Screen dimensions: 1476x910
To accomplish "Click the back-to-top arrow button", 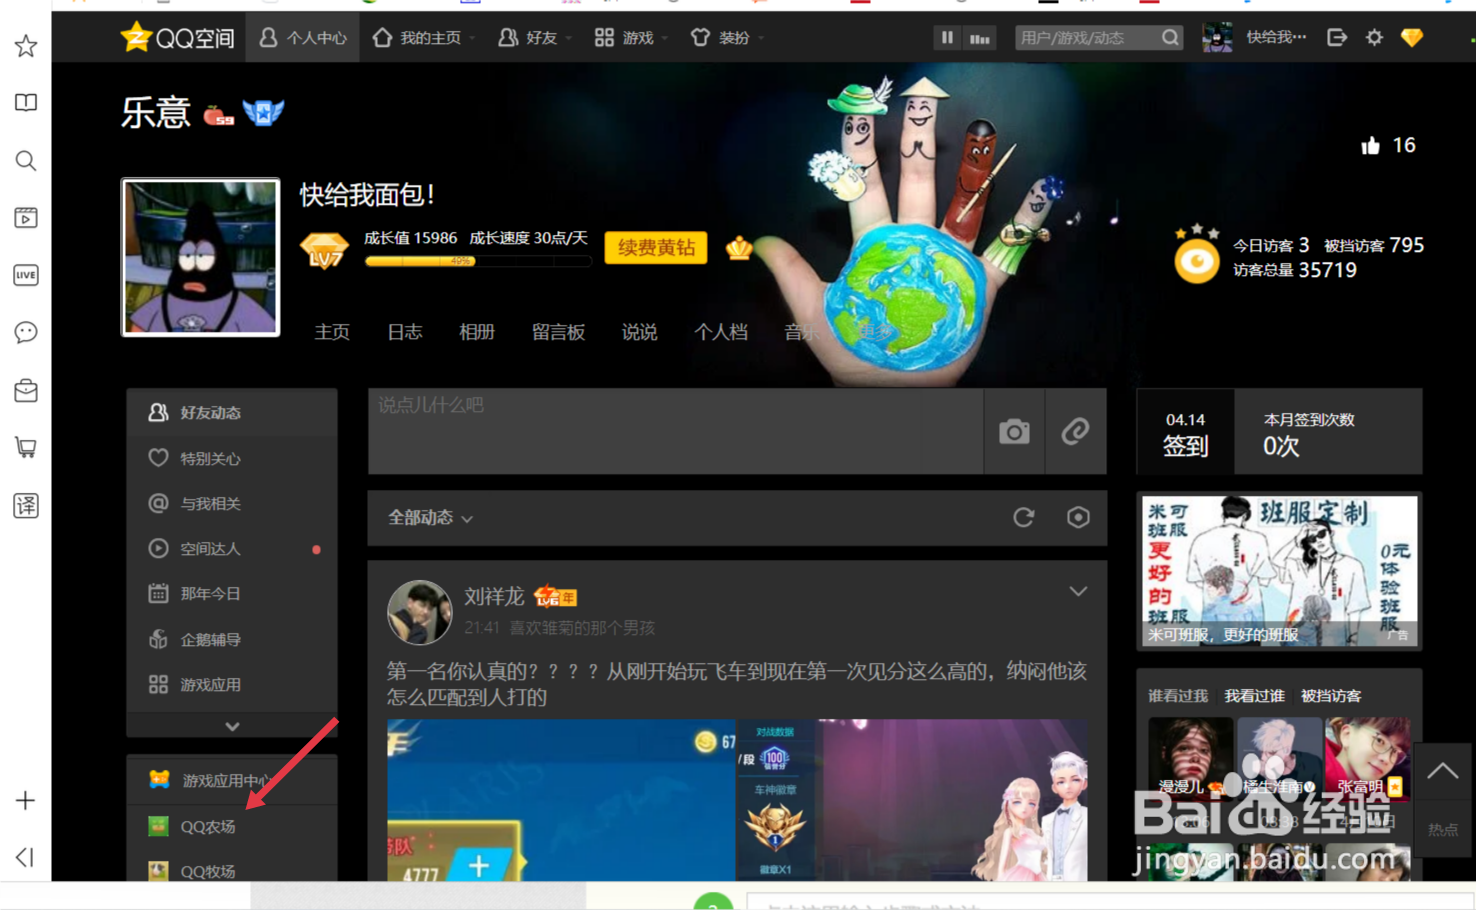I will (1442, 772).
